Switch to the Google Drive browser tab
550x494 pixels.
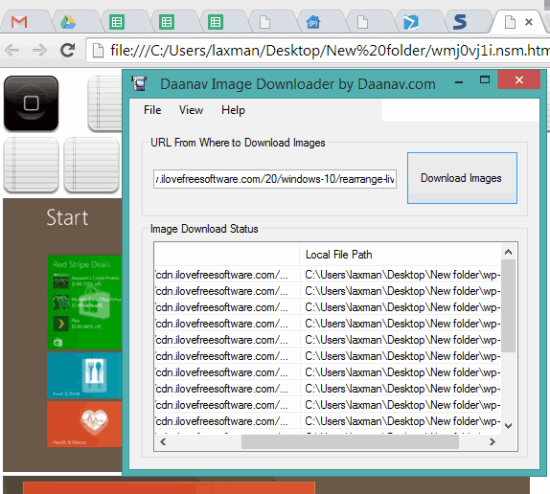[68, 22]
